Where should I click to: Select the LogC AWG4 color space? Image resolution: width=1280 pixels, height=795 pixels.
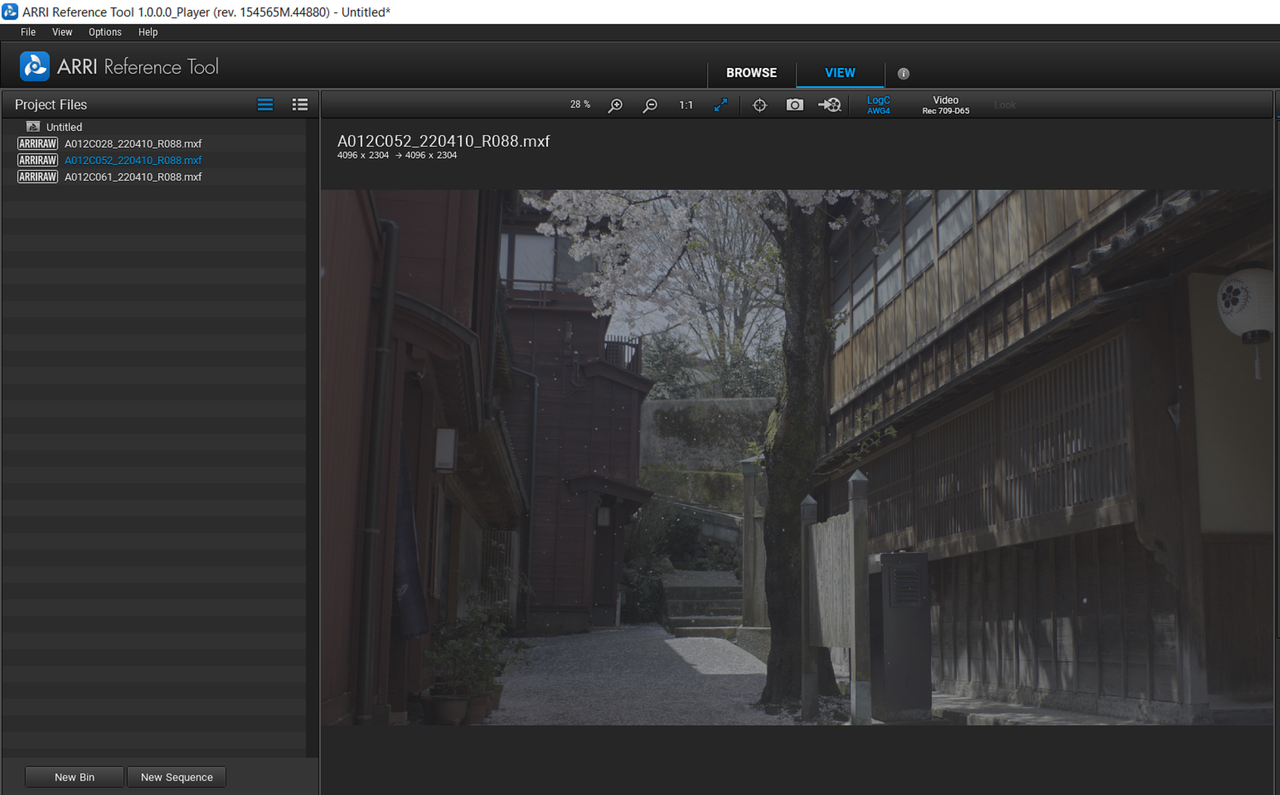tap(878, 105)
